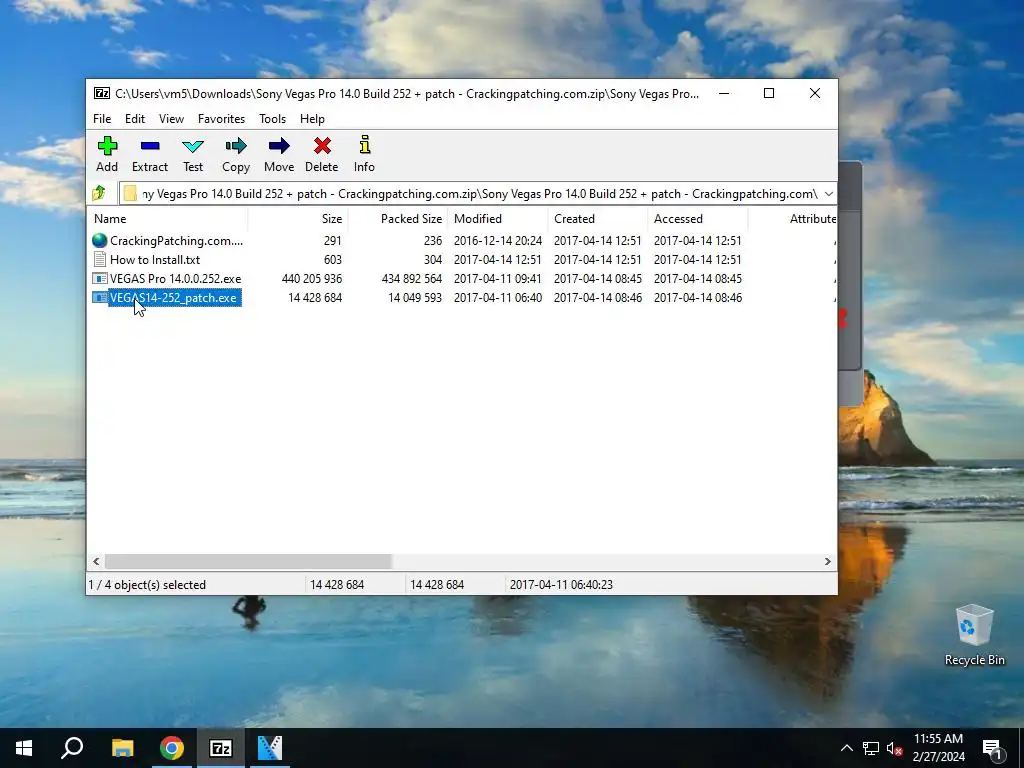Click modified date 2016-12-14 20:24
The width and height of the screenshot is (1024, 768).
498,240
